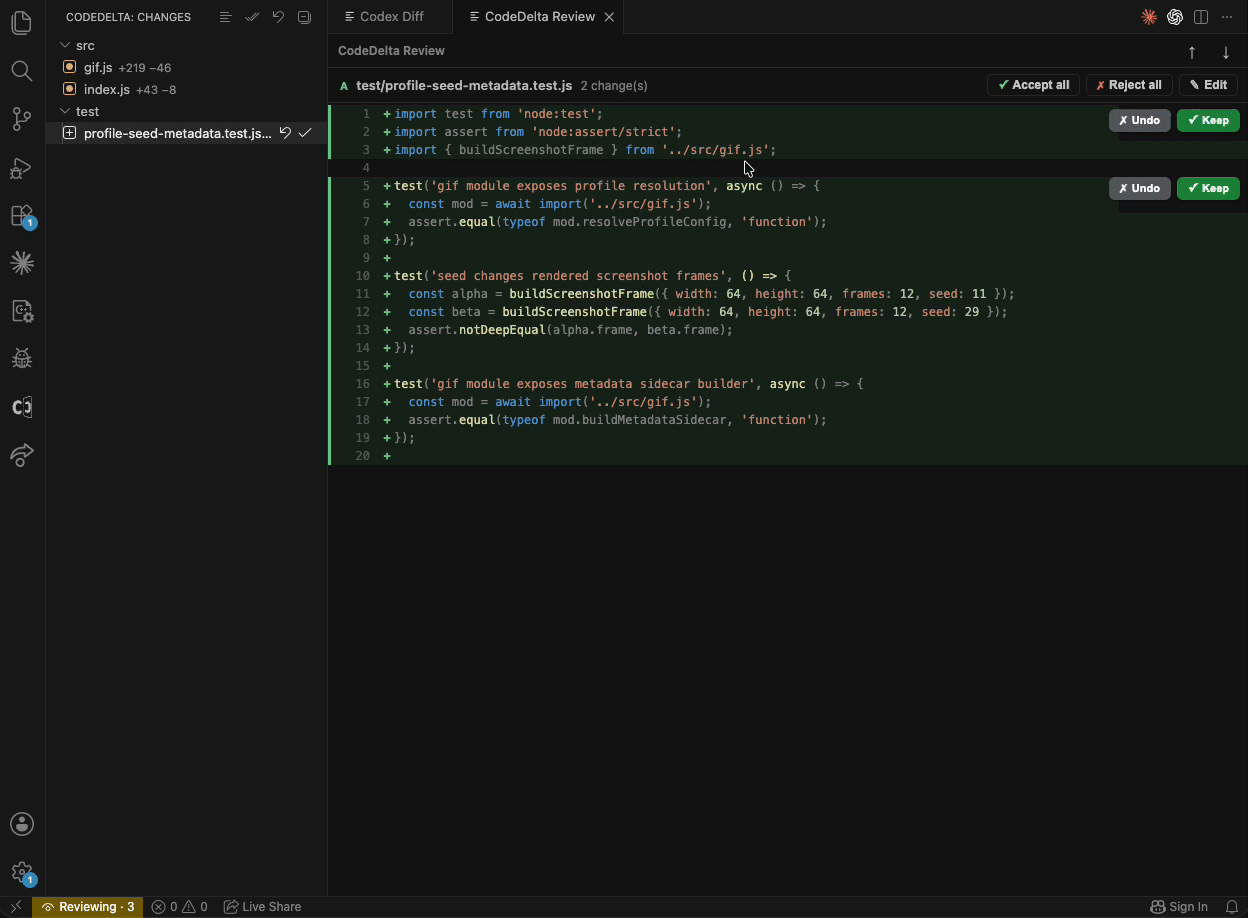Open the Explorer view in activity bar
1248x918 pixels.
tap(22, 23)
